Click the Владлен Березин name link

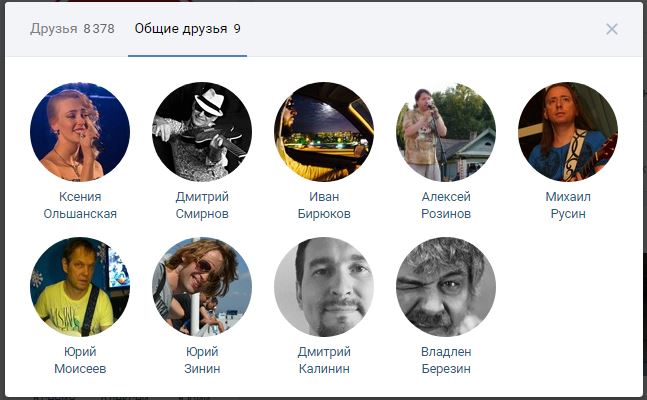(446, 360)
